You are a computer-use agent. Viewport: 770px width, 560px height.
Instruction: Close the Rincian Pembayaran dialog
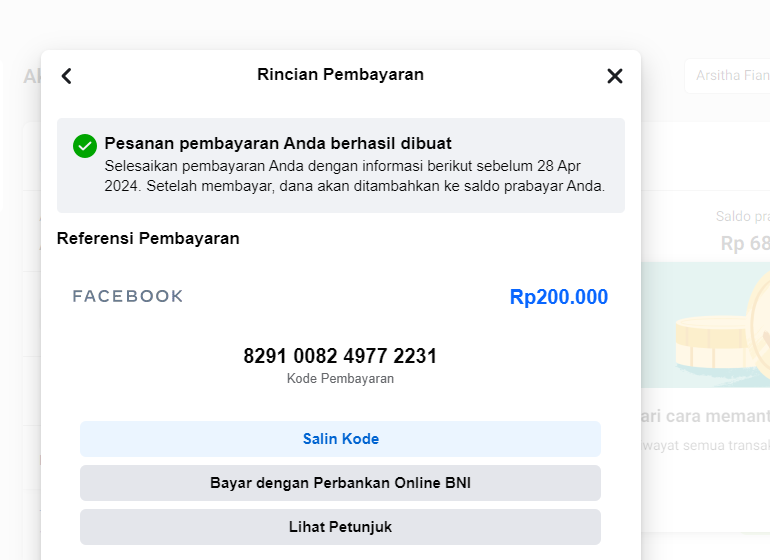click(x=615, y=76)
